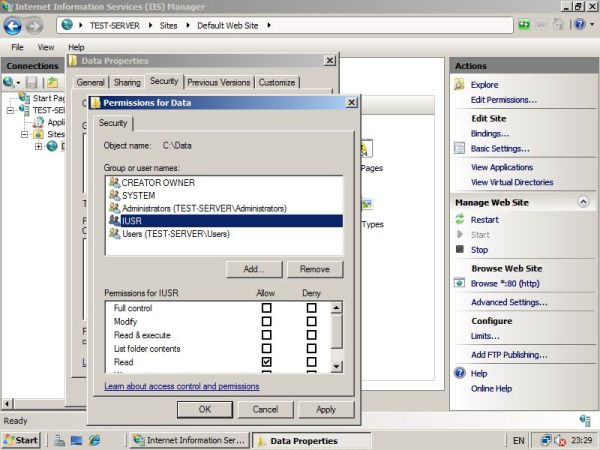Viewport: 600px width, 450px height.
Task: Check Allow for Modify permission
Action: [266, 321]
